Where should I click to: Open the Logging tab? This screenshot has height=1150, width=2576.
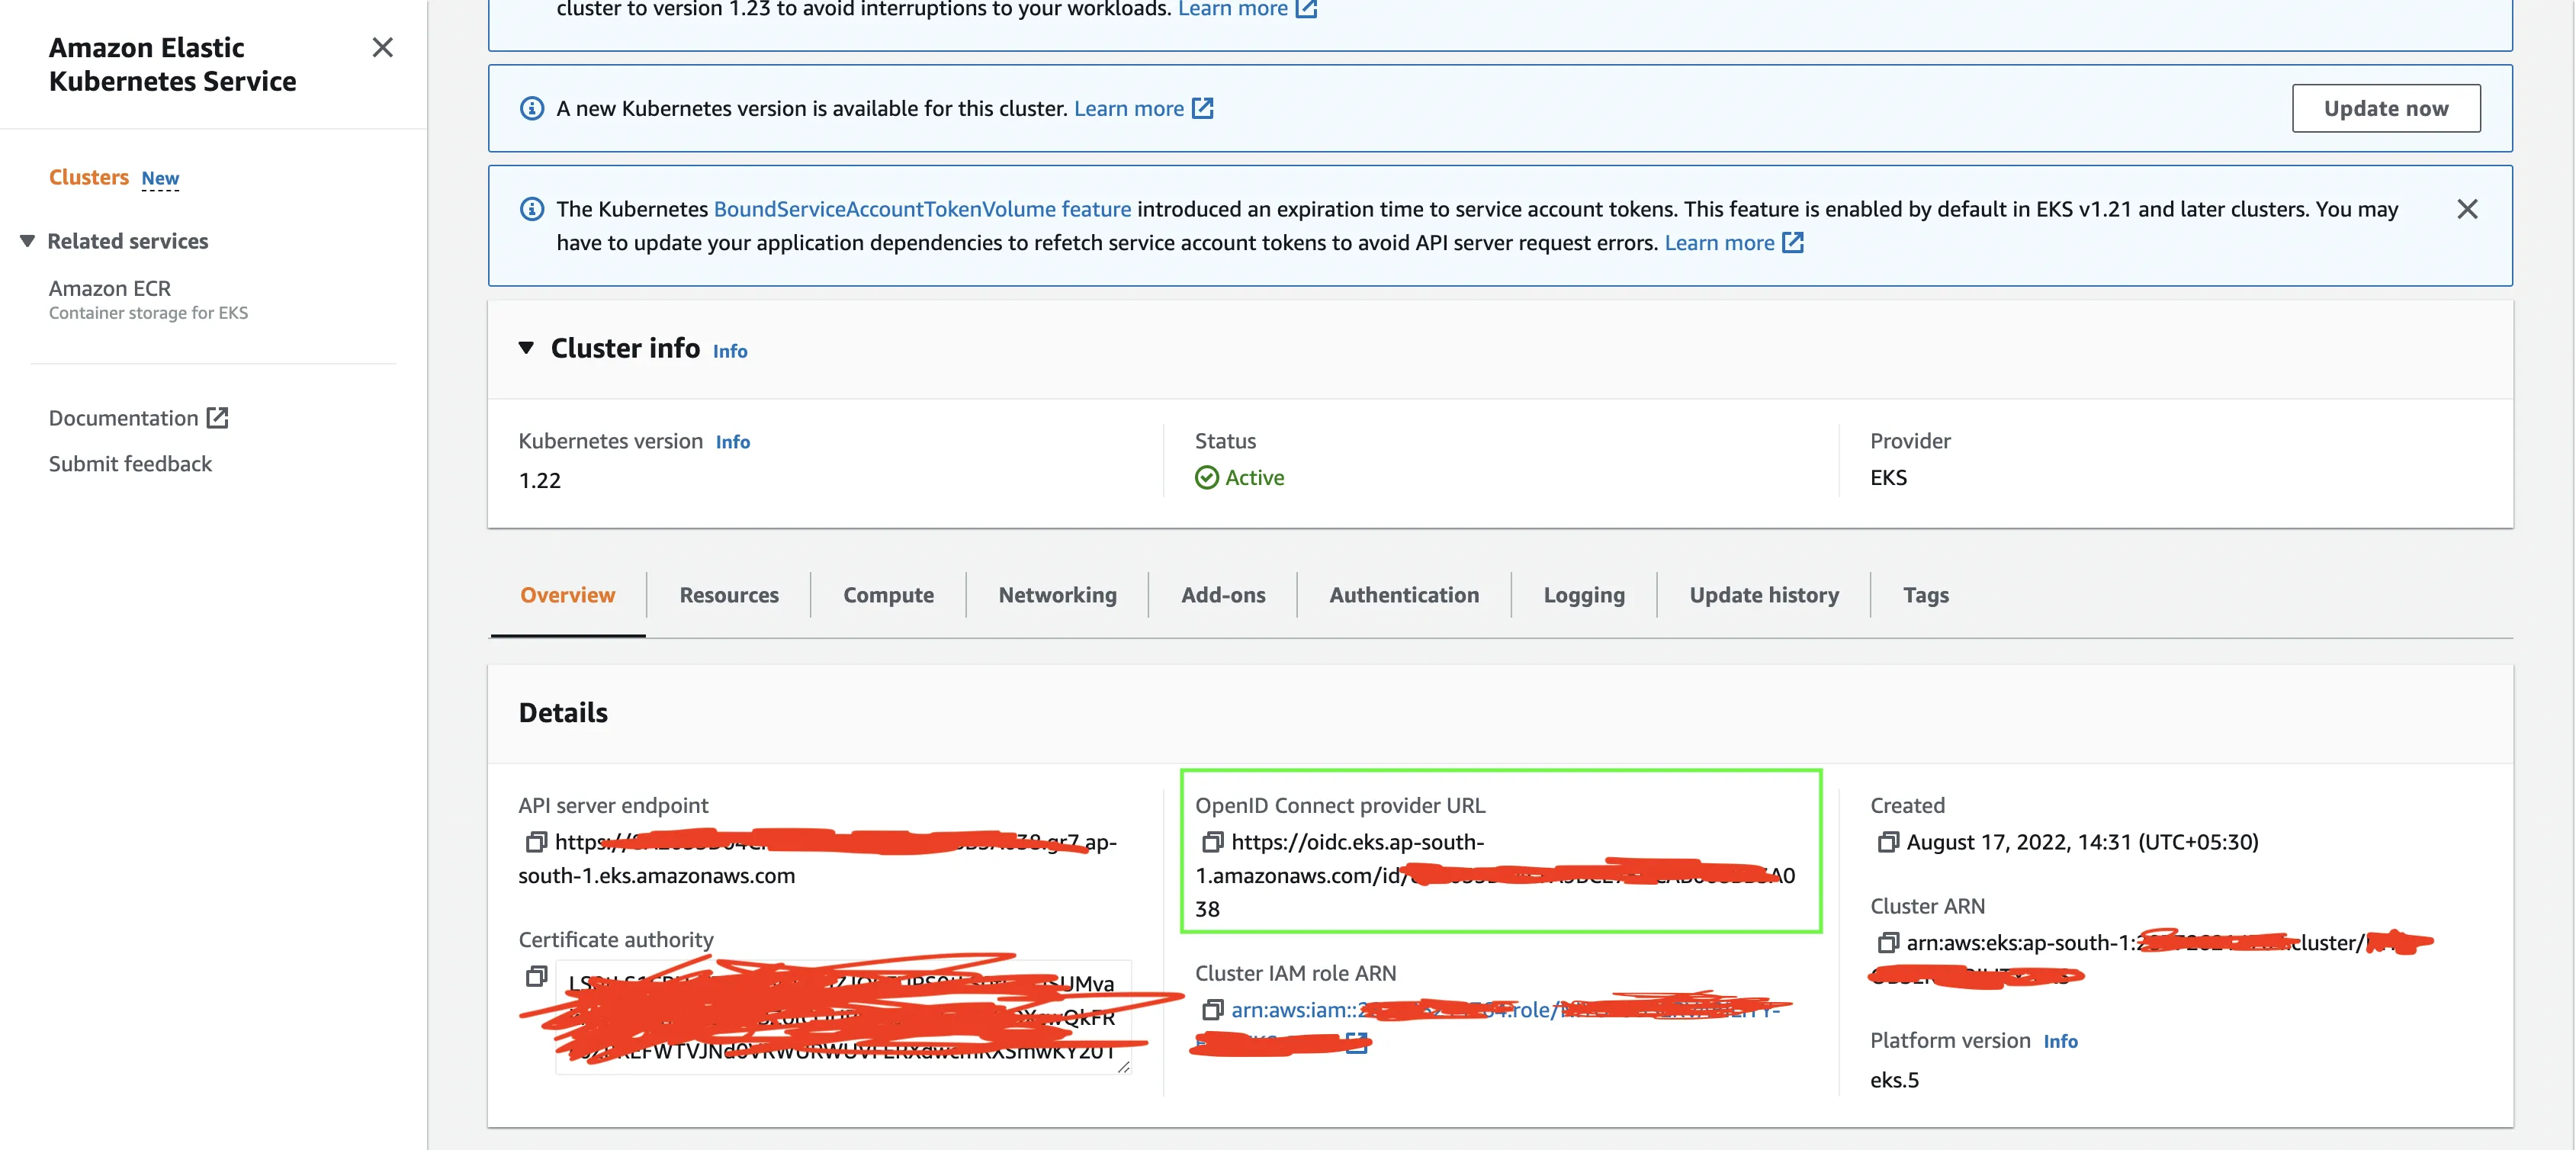[x=1584, y=595]
